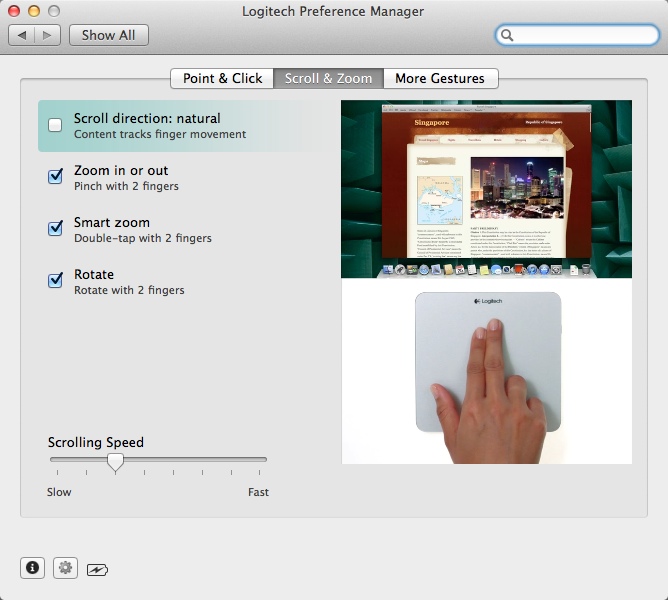Click the Show All button
Viewport: 668px width, 600px height.
coord(109,35)
